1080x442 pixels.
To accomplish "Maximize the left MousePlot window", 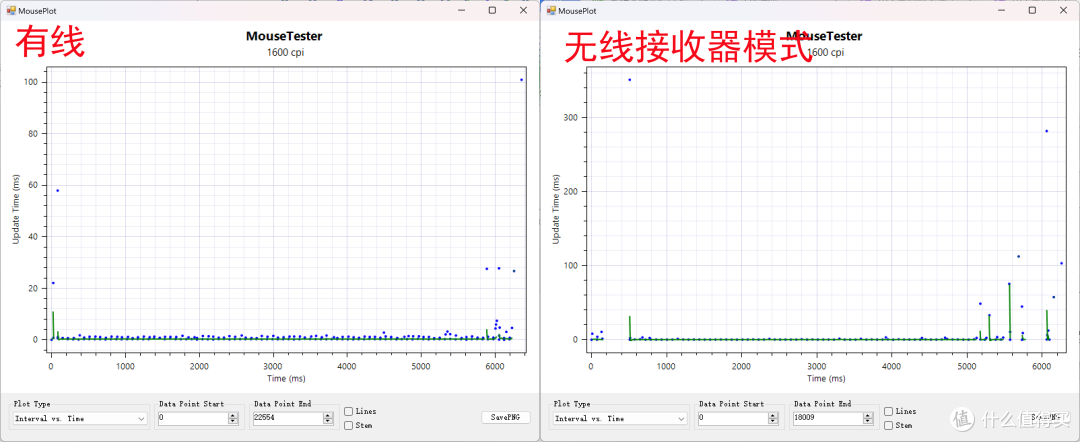I will click(x=492, y=10).
